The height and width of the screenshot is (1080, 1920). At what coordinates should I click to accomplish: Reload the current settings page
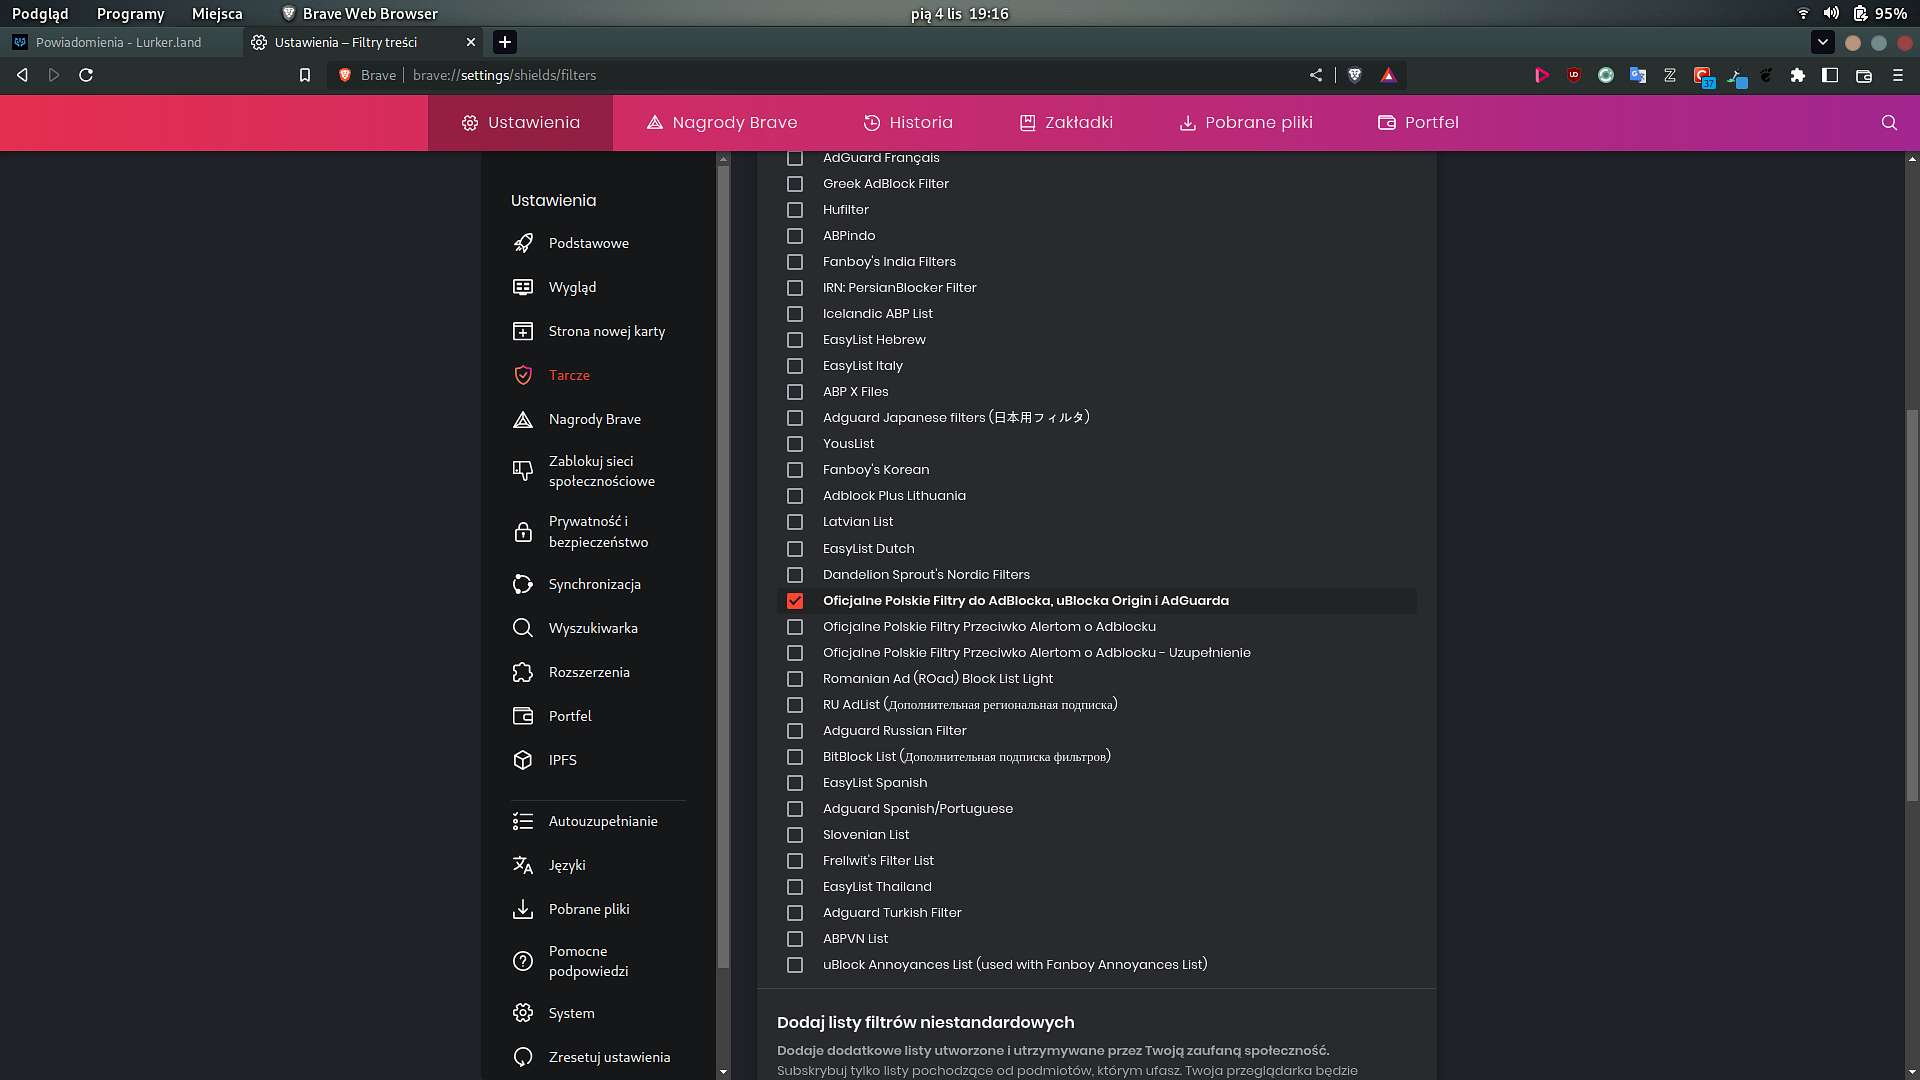pyautogui.click(x=86, y=75)
